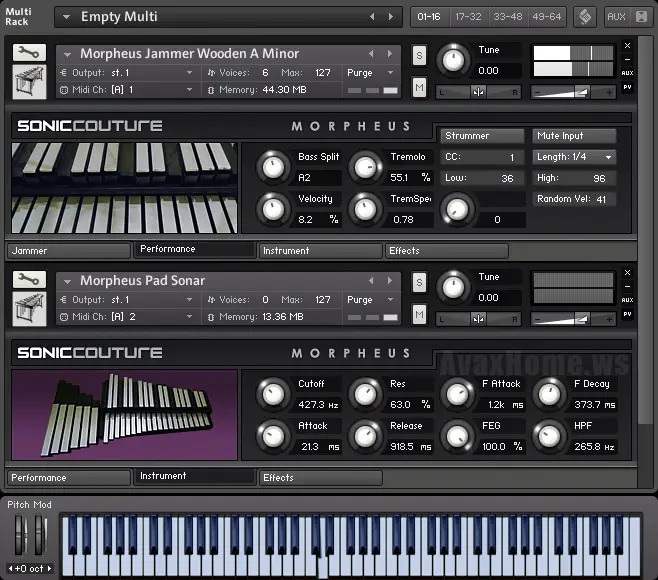Load previous preset for Morpheus Pad Sonar
Screen dimensions: 658x580
pos(371,281)
